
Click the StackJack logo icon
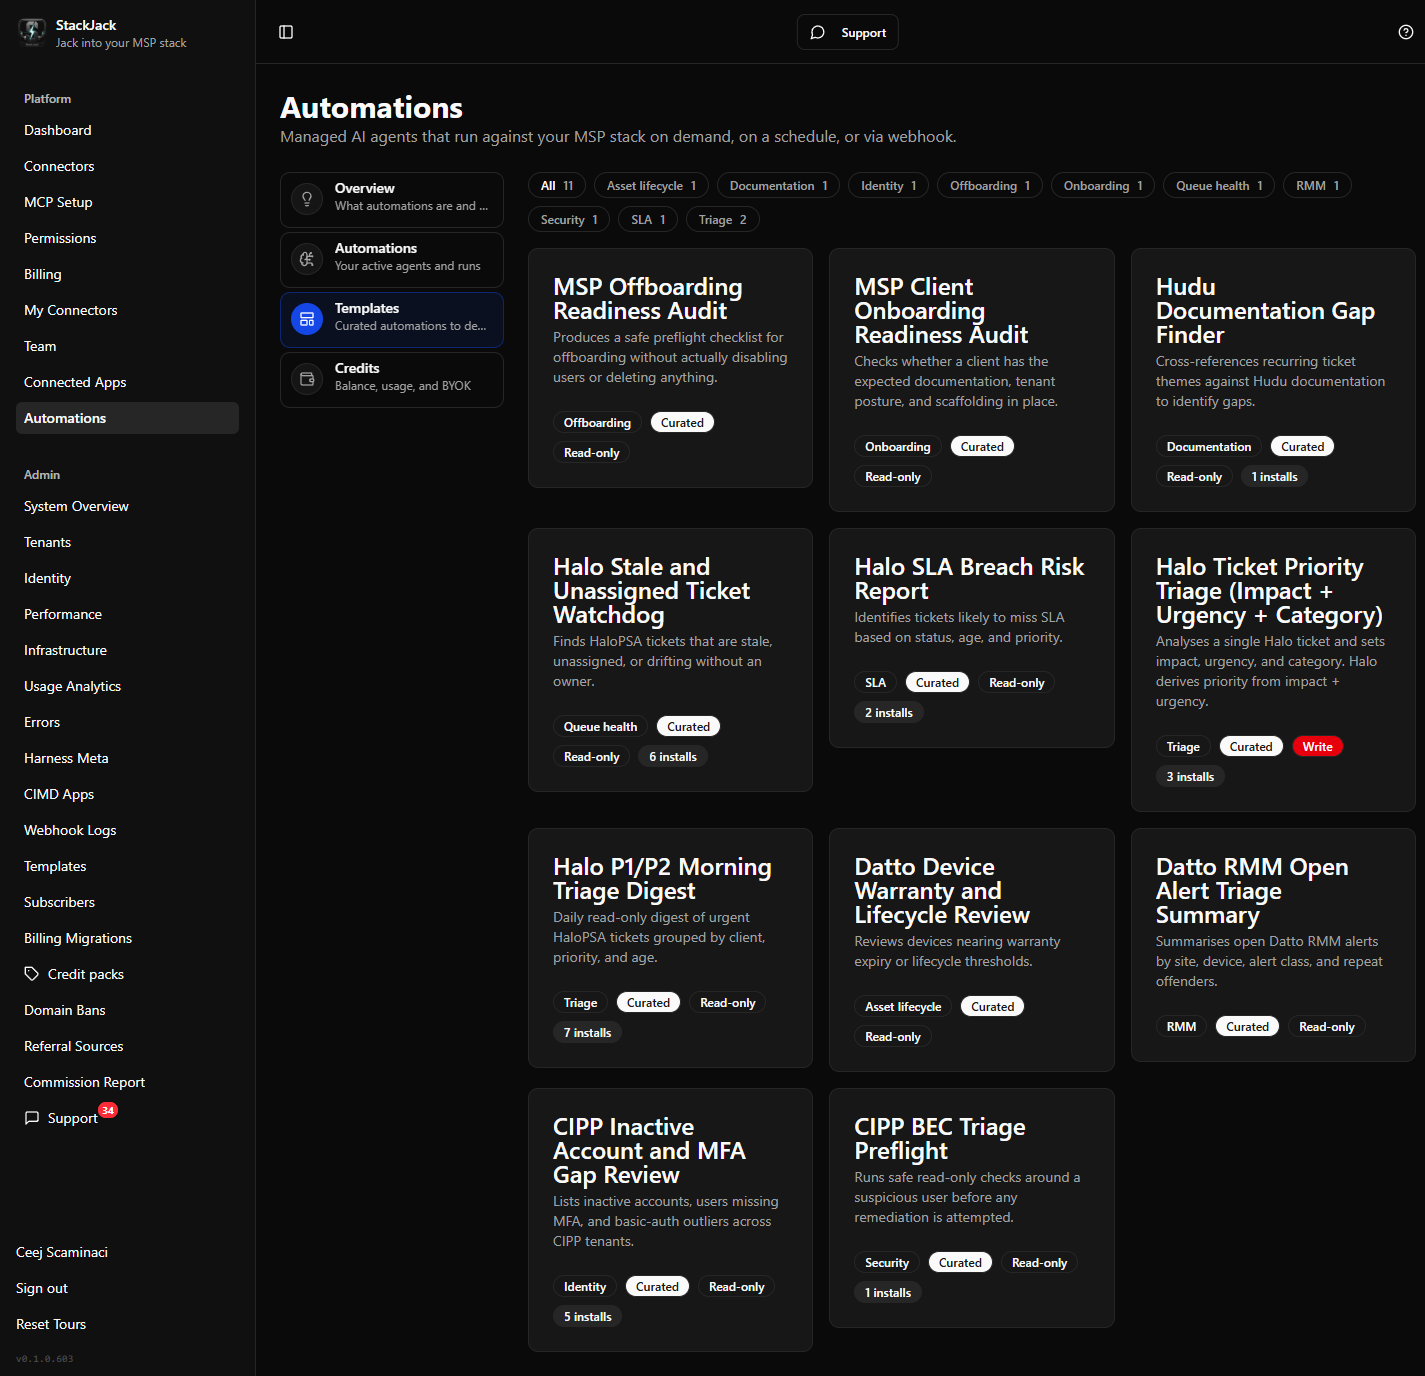tap(32, 32)
